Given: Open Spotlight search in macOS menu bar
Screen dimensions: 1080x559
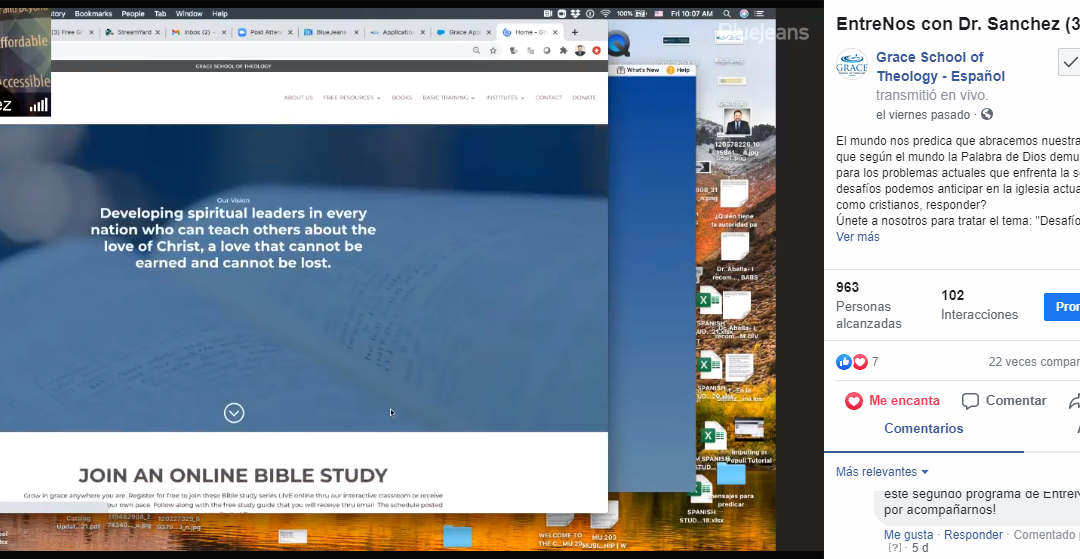Looking at the screenshot, I should point(727,13).
